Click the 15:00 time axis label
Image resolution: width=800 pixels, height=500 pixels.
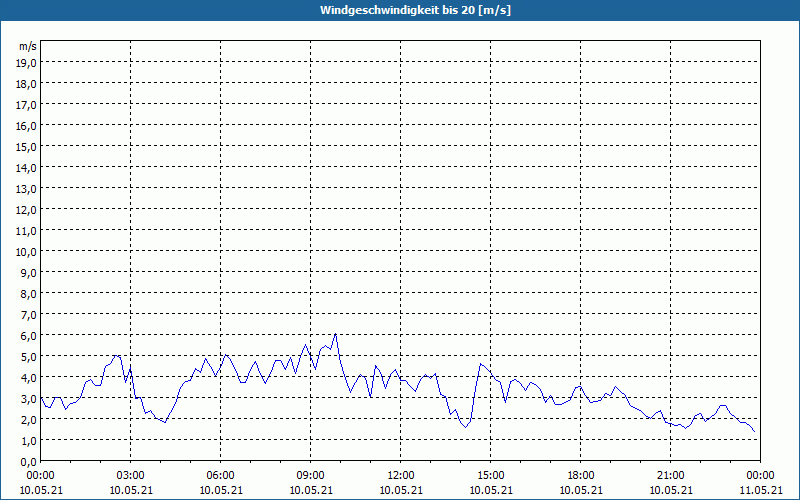(x=491, y=476)
